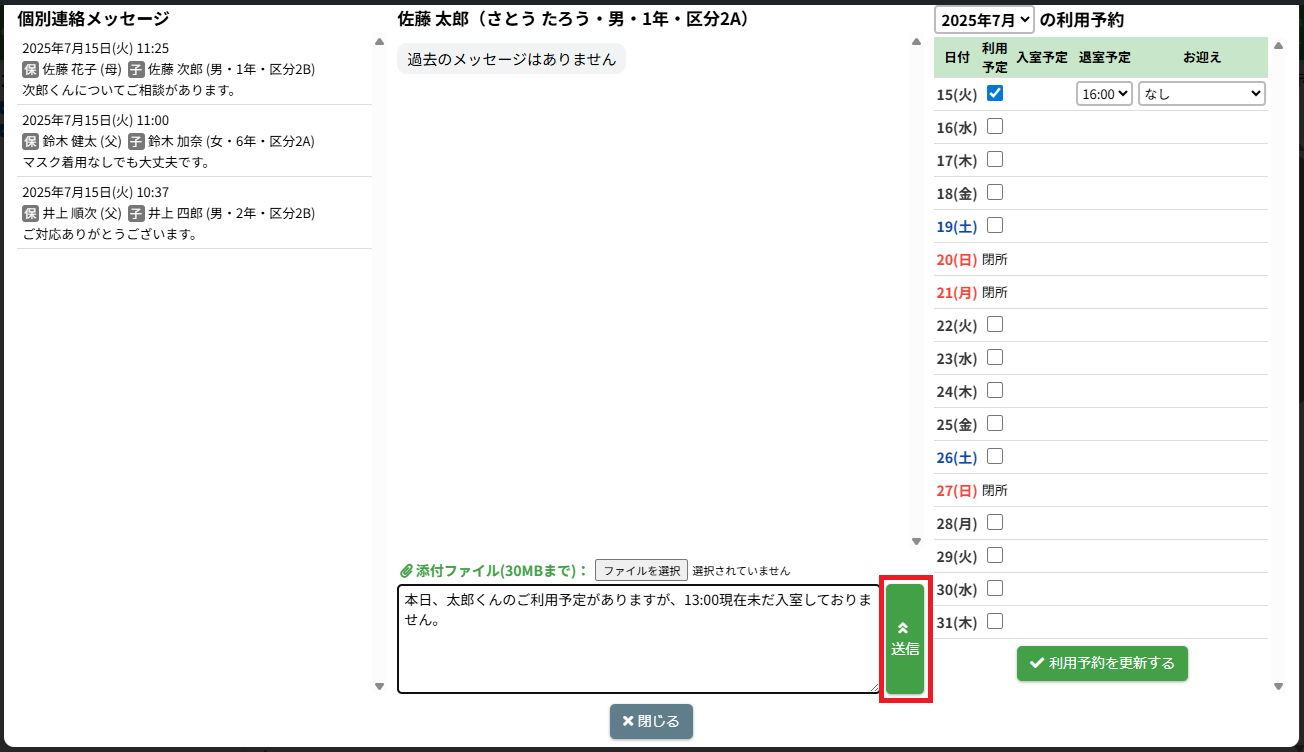Click the 閉じる close button
Screen dimensions: 1304x752
(651, 721)
